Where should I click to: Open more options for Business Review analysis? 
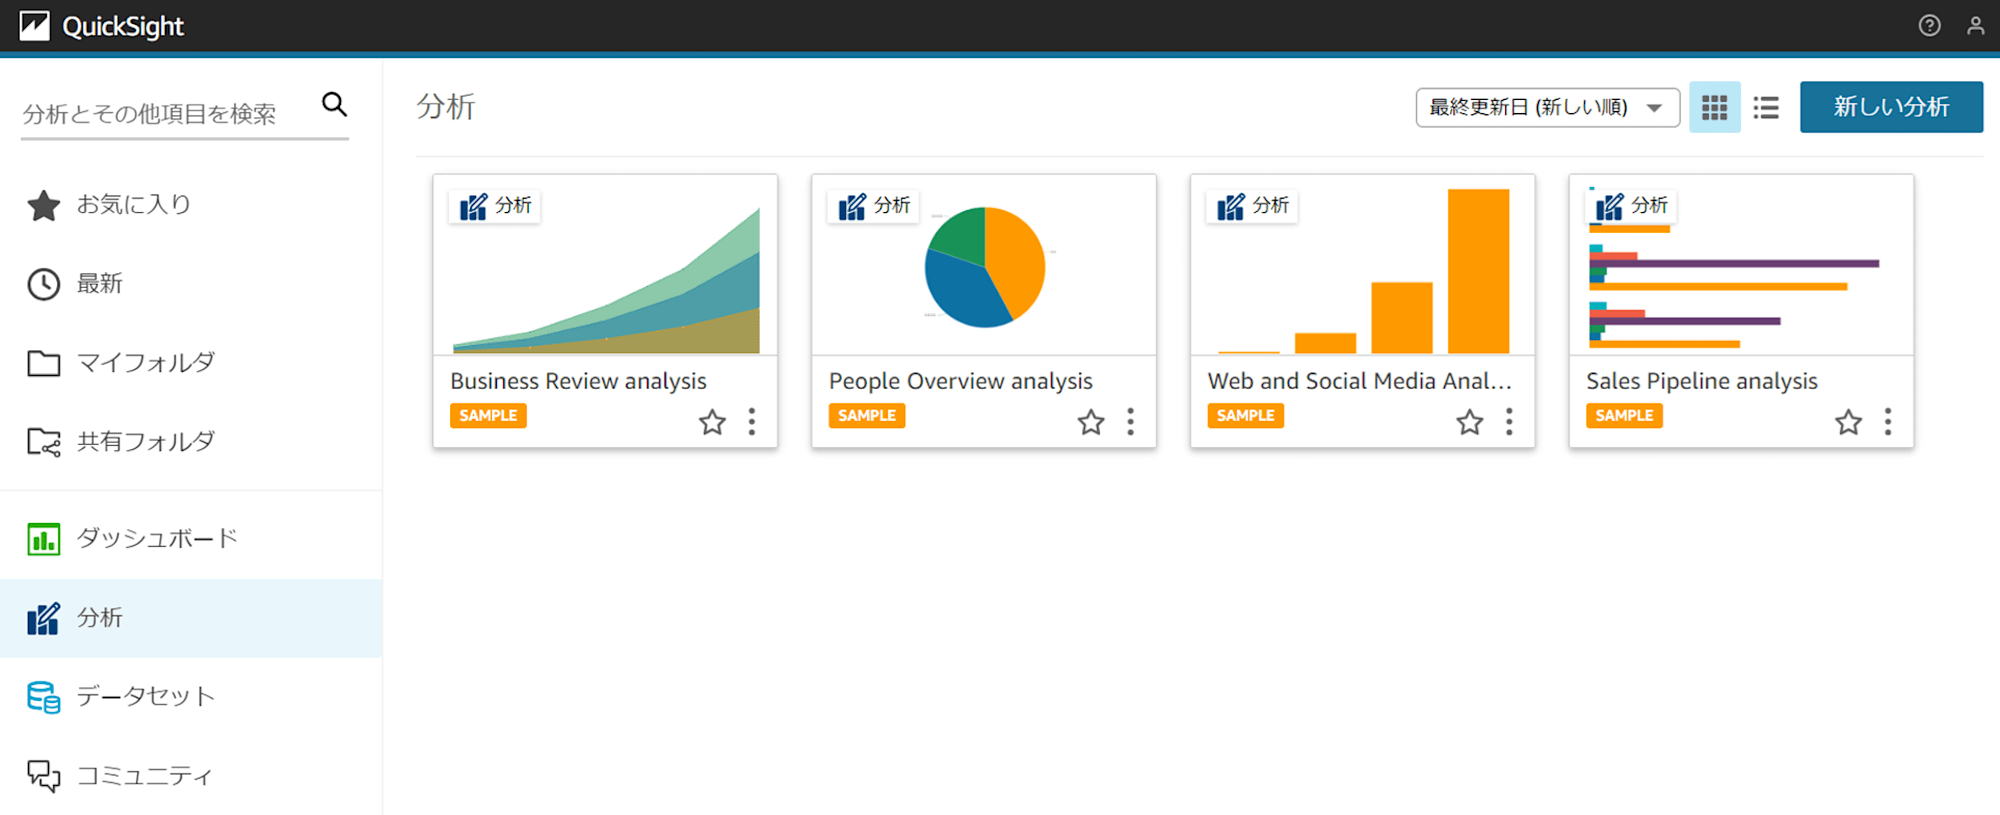(x=752, y=422)
